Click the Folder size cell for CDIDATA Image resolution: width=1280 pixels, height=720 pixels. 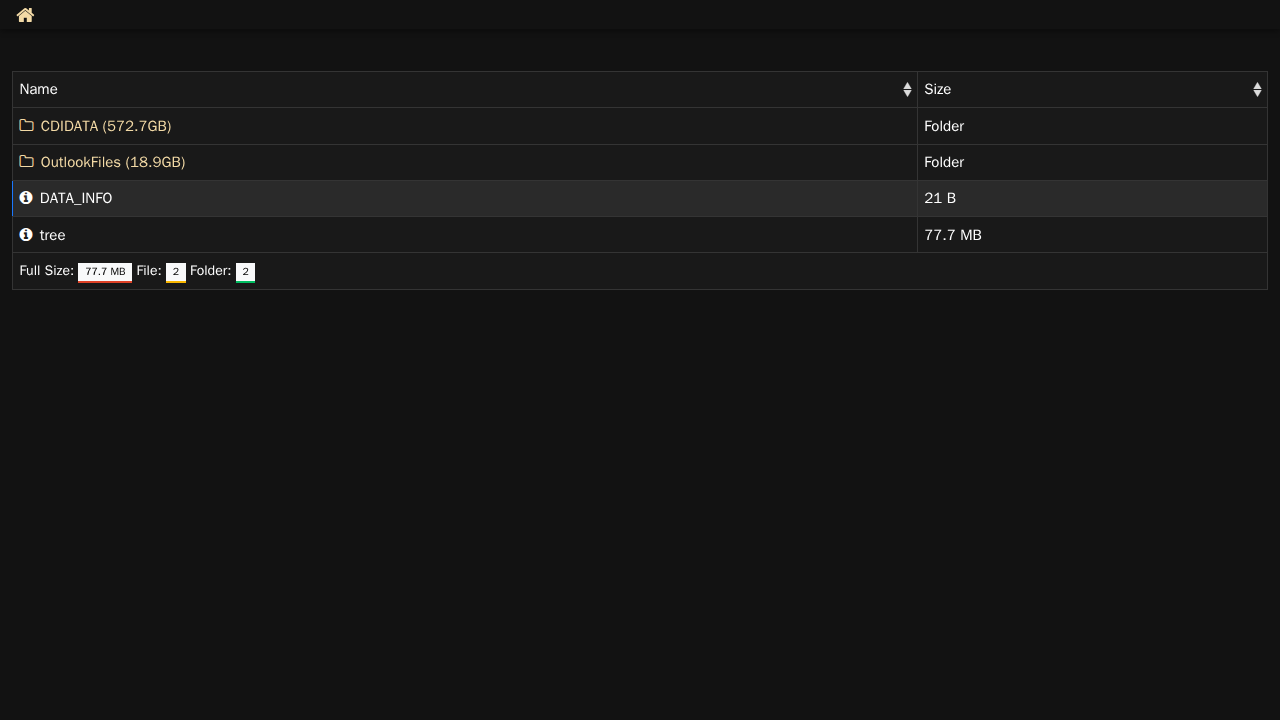tap(944, 126)
